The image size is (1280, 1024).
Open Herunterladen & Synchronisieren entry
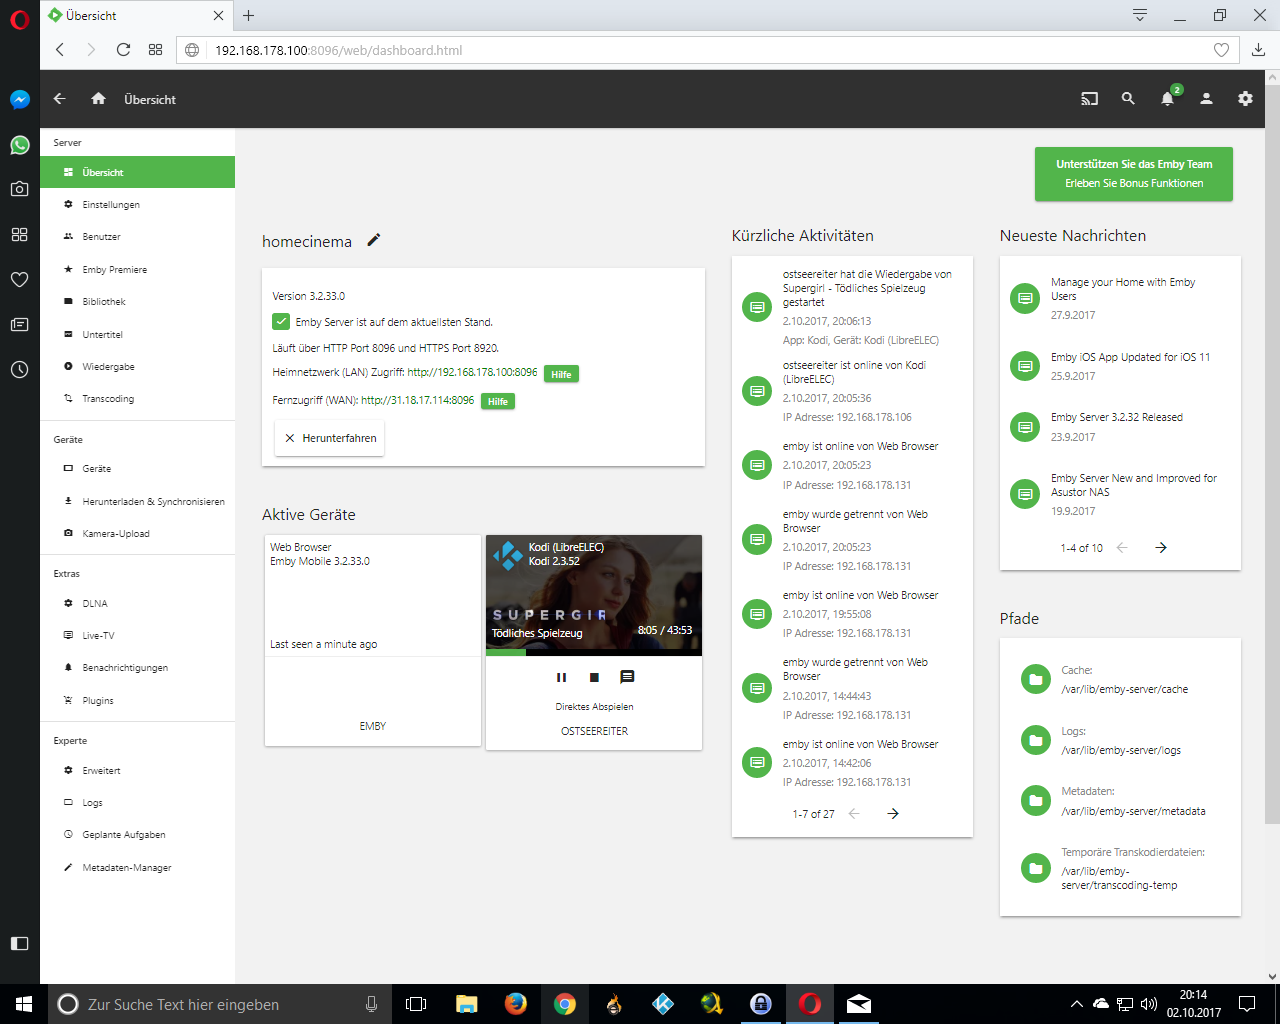[x=137, y=502]
